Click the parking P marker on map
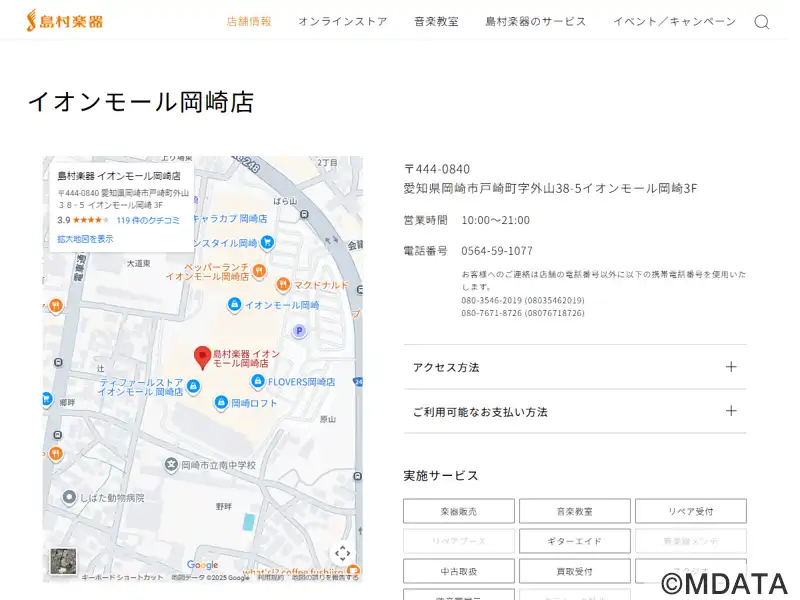Image resolution: width=800 pixels, height=600 pixels. click(298, 331)
